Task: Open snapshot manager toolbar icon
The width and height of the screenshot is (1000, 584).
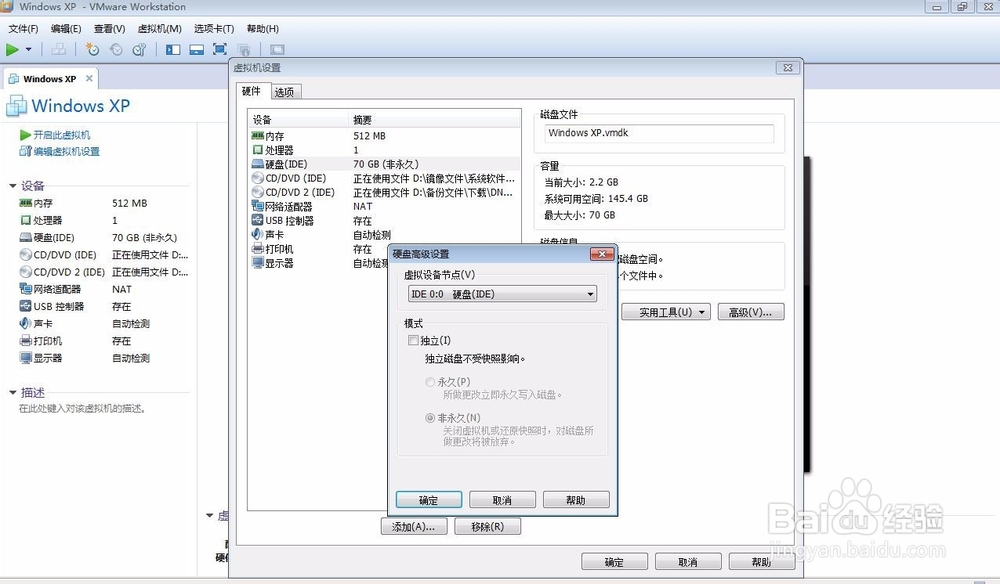Action: click(x=139, y=49)
